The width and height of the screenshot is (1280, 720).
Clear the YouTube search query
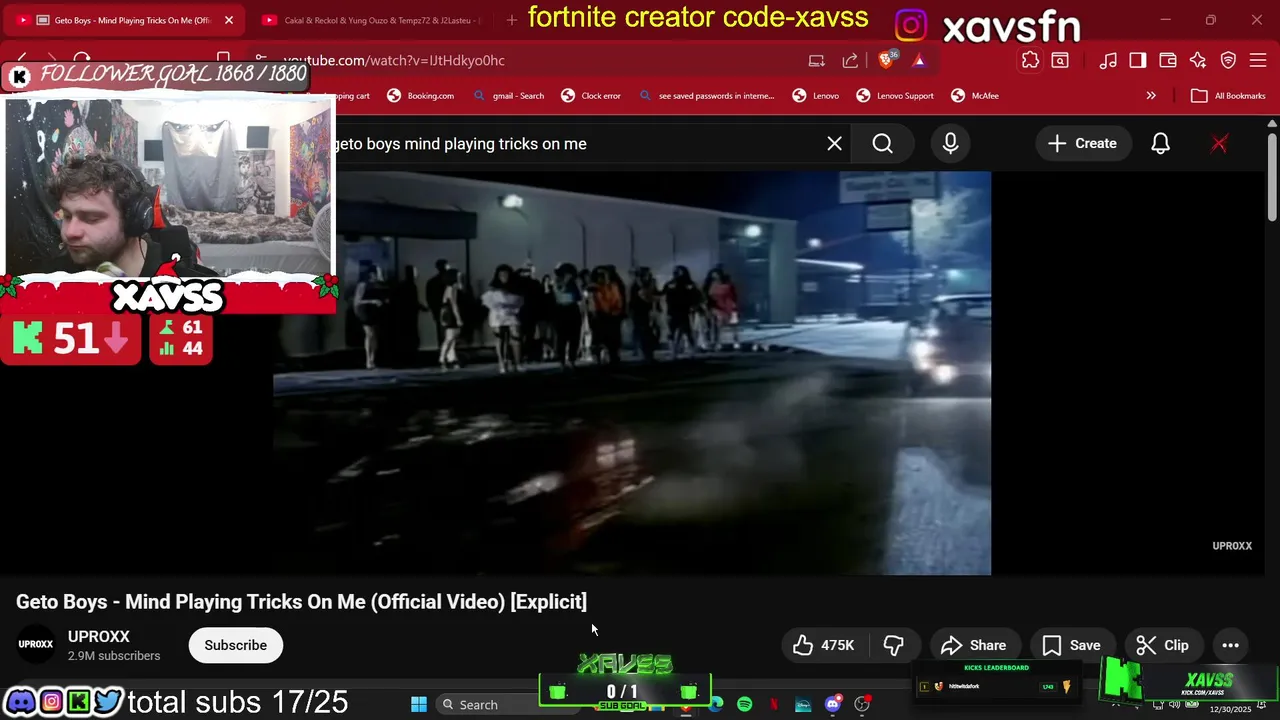click(835, 144)
